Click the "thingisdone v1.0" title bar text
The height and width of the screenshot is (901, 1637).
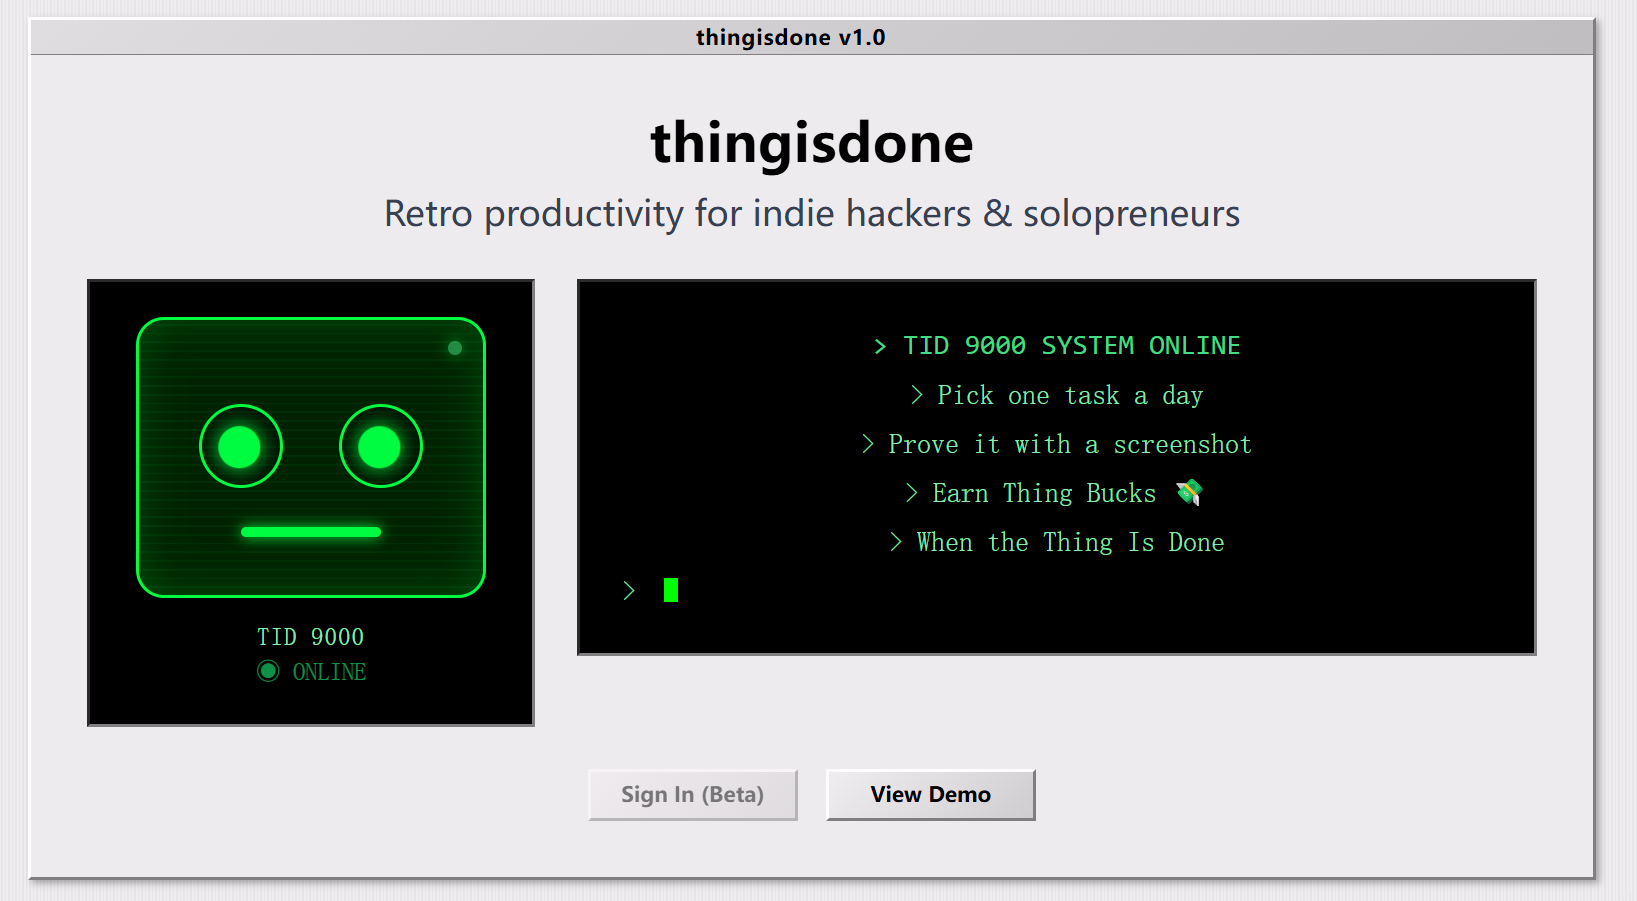click(790, 37)
